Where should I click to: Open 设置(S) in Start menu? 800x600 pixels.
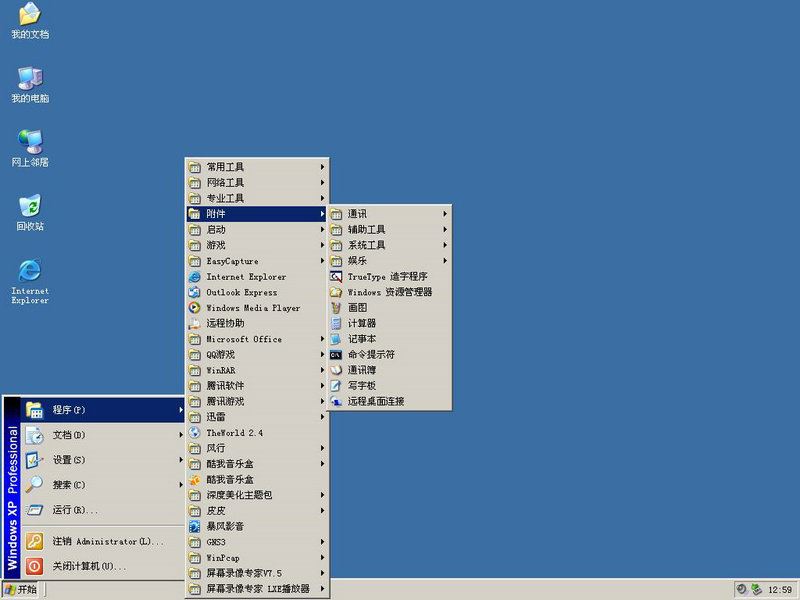(x=103, y=460)
